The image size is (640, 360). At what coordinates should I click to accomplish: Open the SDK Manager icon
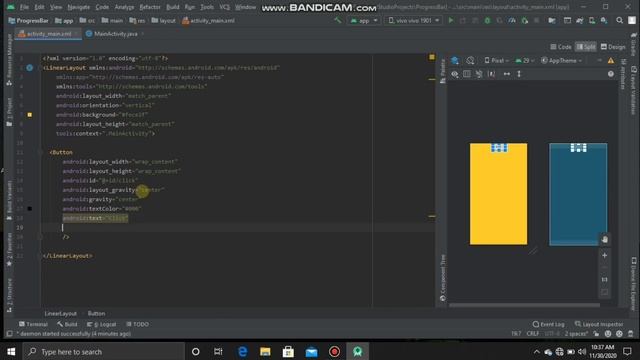[604, 20]
